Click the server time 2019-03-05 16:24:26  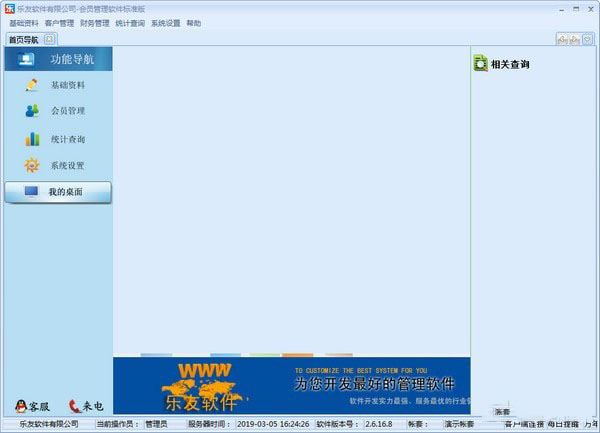point(273,424)
